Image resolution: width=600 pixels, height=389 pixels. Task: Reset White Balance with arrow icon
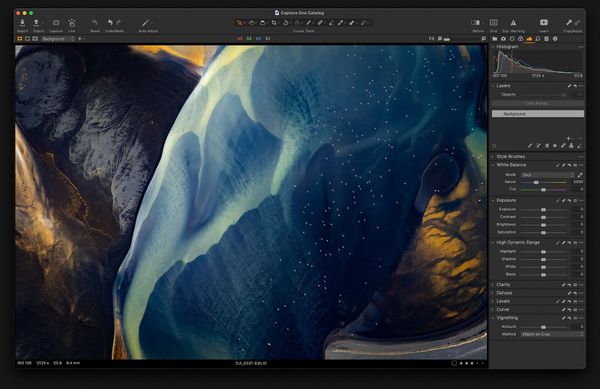(x=569, y=165)
